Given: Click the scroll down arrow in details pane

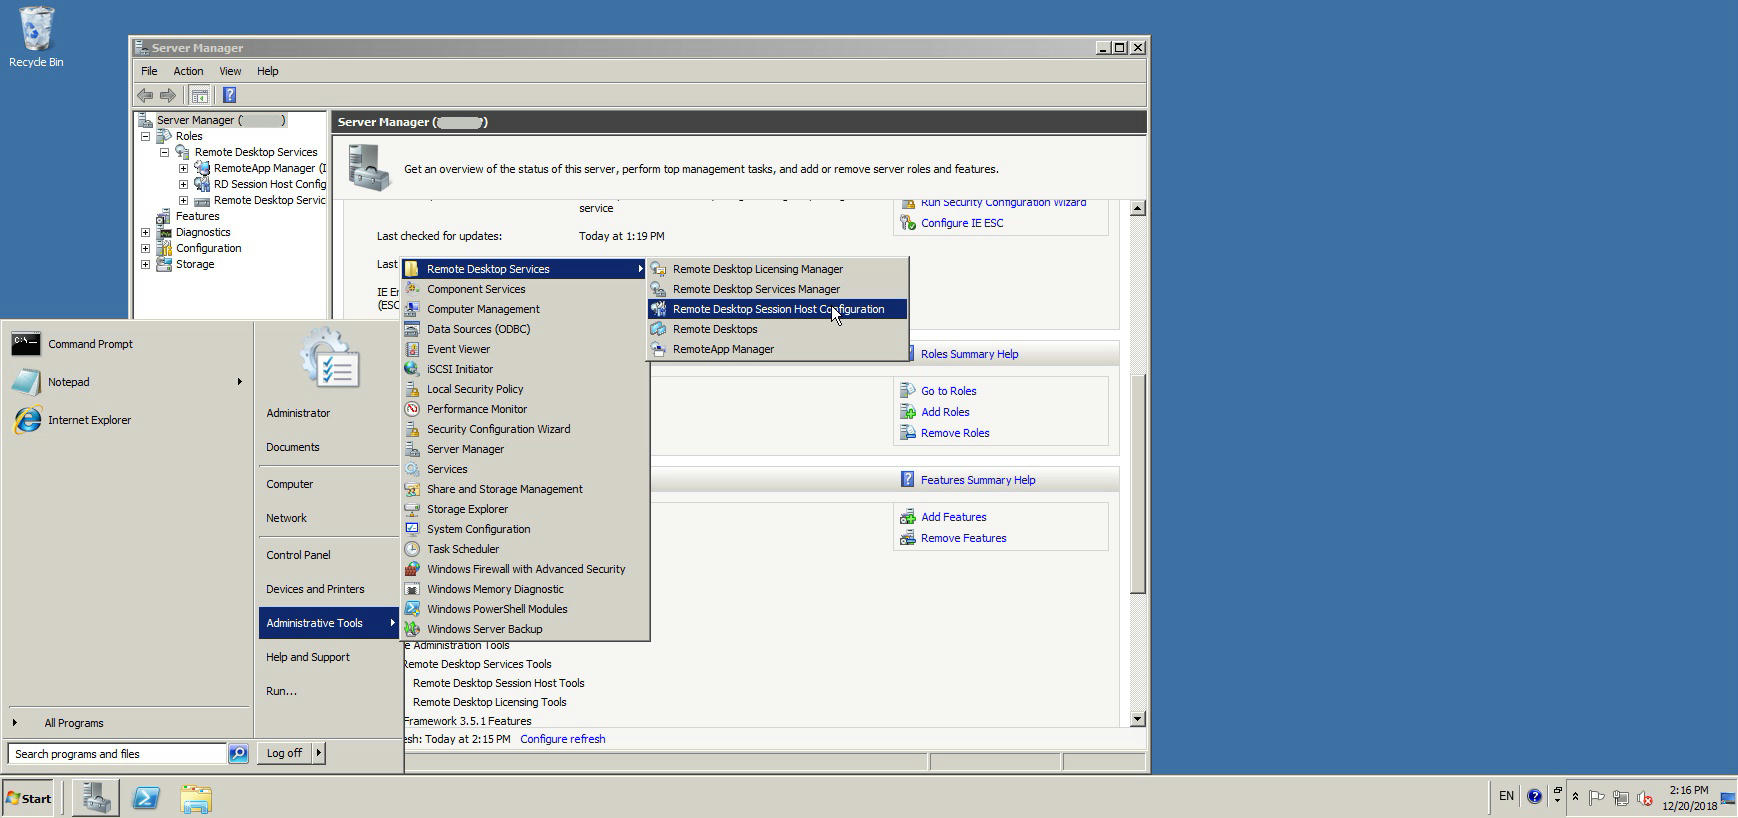Looking at the screenshot, I should pos(1137,719).
